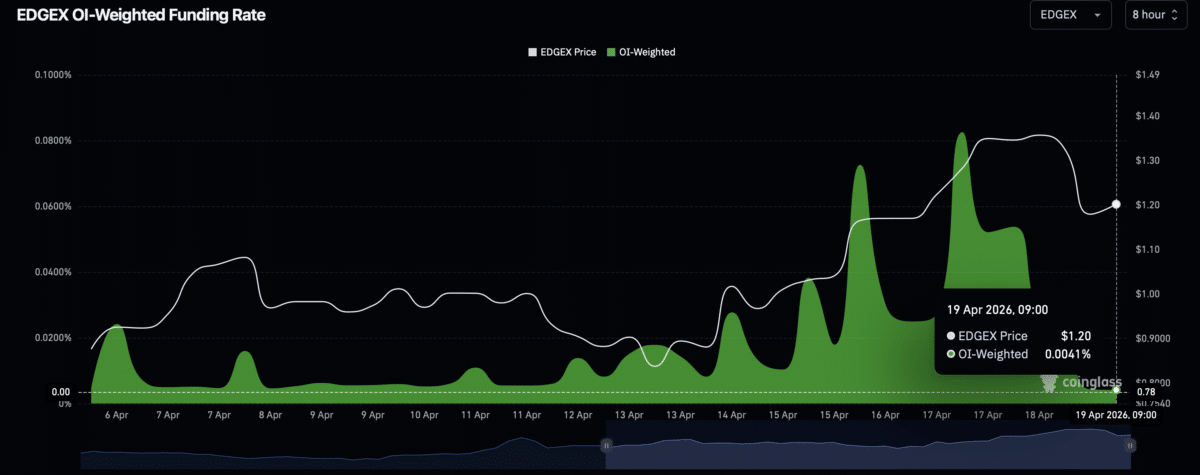Click the EDGEX OI-Weighted Funding Rate title
The height and width of the screenshot is (475, 1200).
click(141, 16)
